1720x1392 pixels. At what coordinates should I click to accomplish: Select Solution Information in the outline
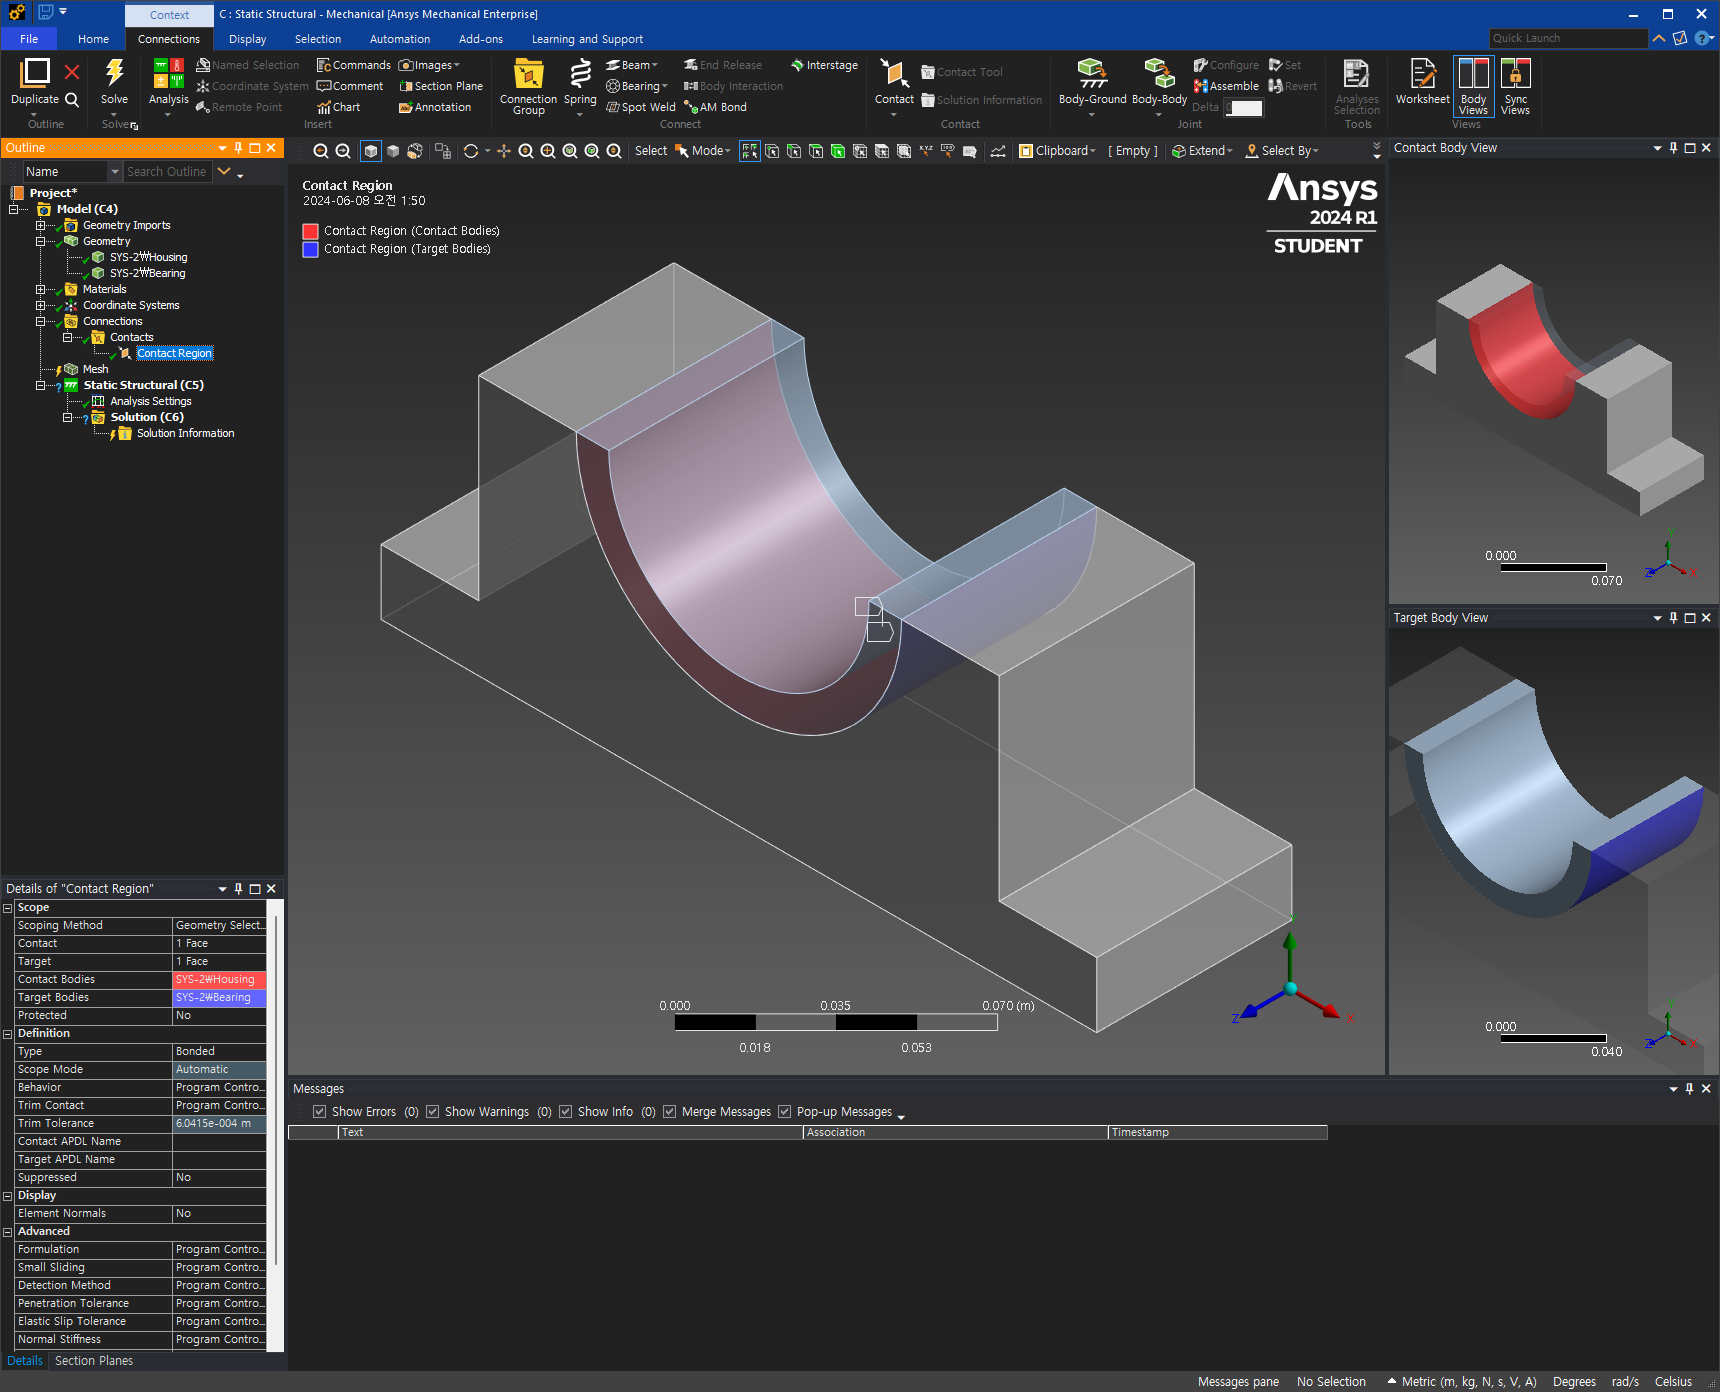point(185,433)
